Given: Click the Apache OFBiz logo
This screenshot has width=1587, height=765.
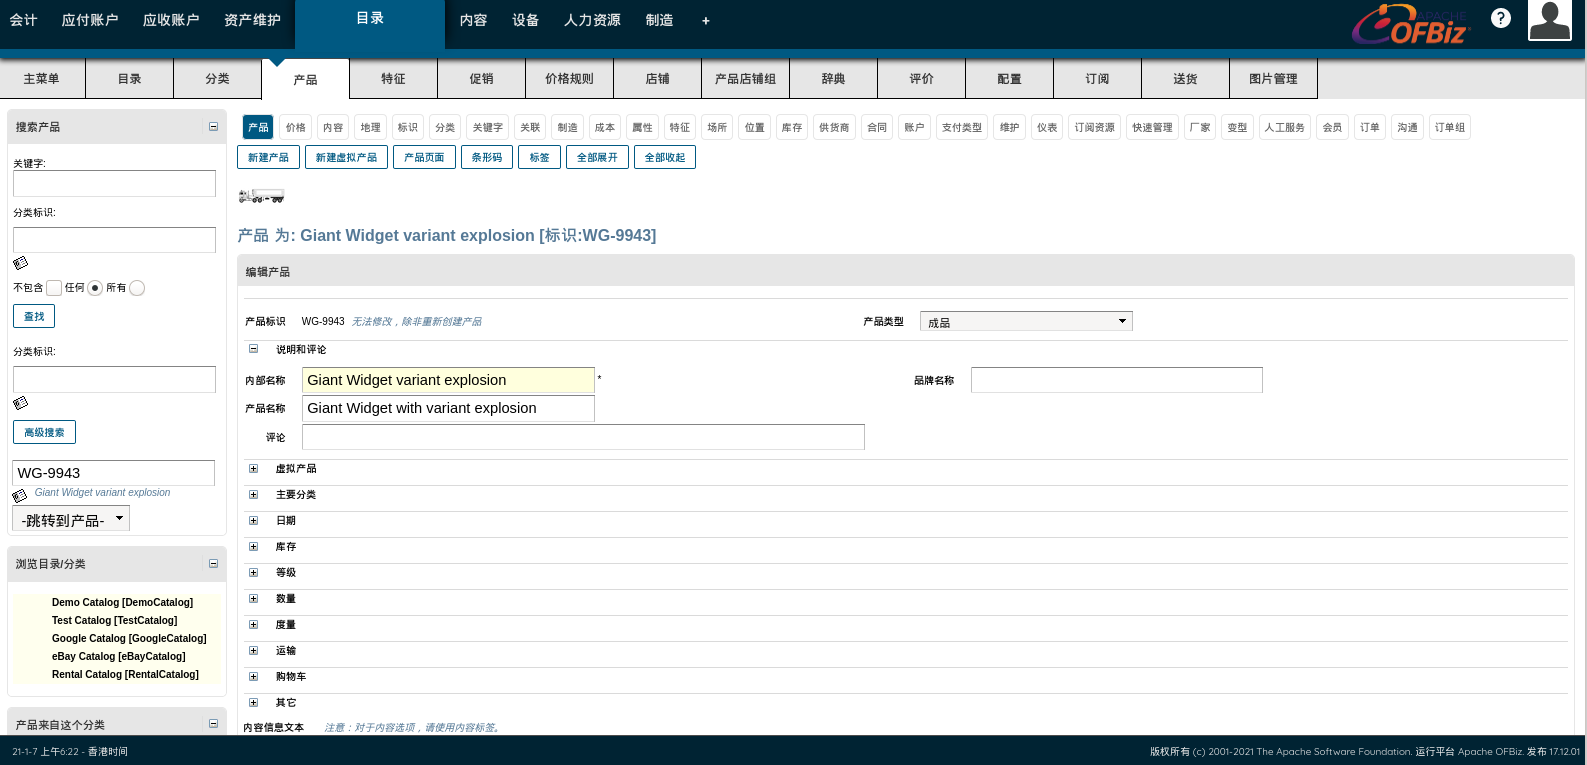Looking at the screenshot, I should [1412, 26].
